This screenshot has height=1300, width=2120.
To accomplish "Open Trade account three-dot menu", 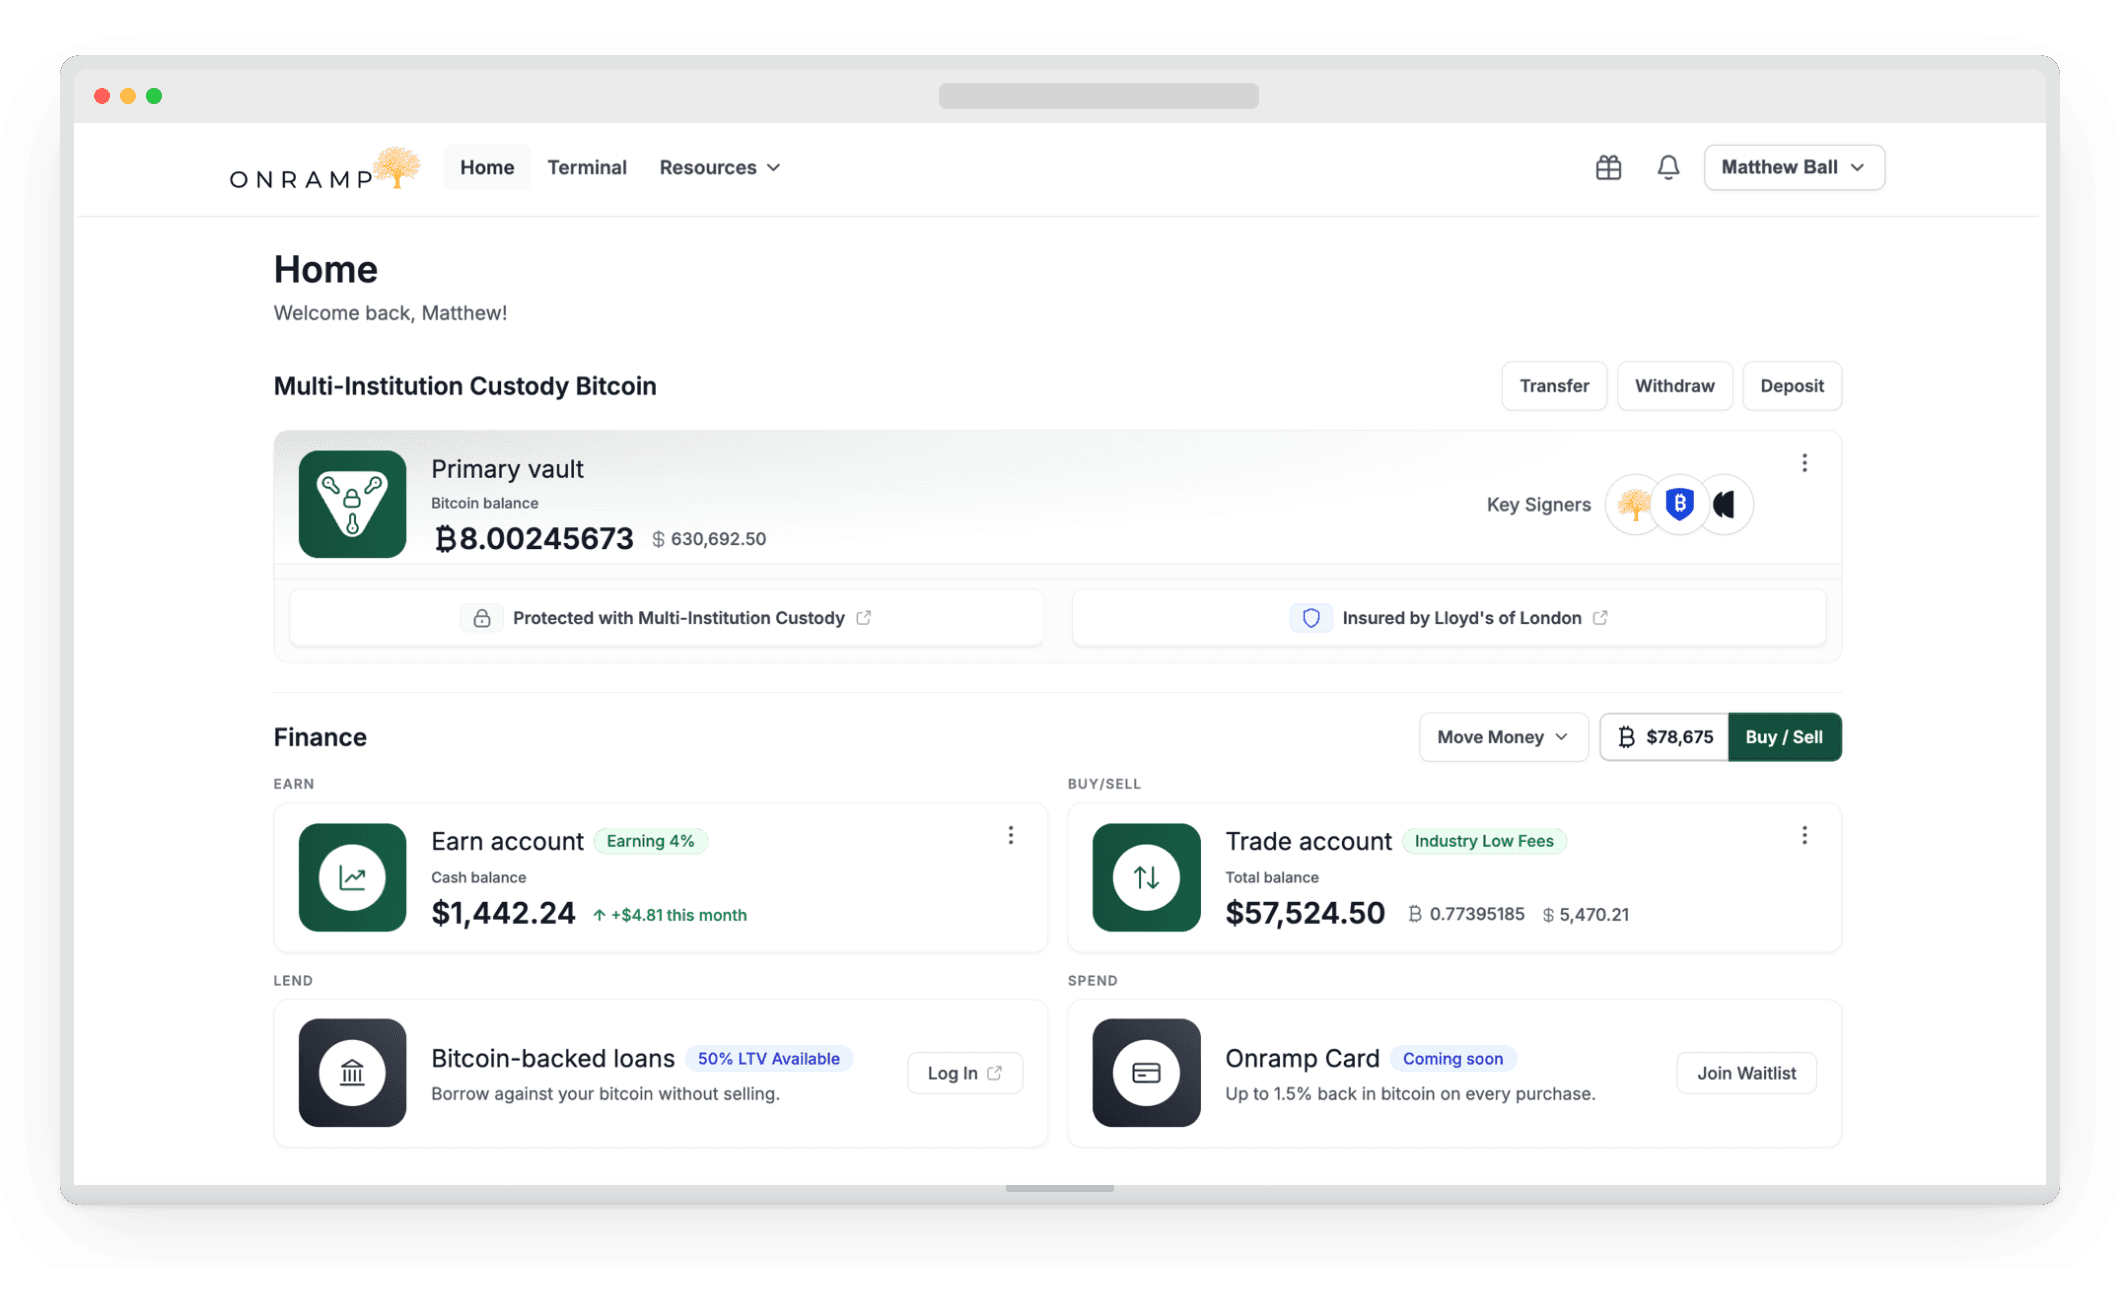I will 1804,836.
